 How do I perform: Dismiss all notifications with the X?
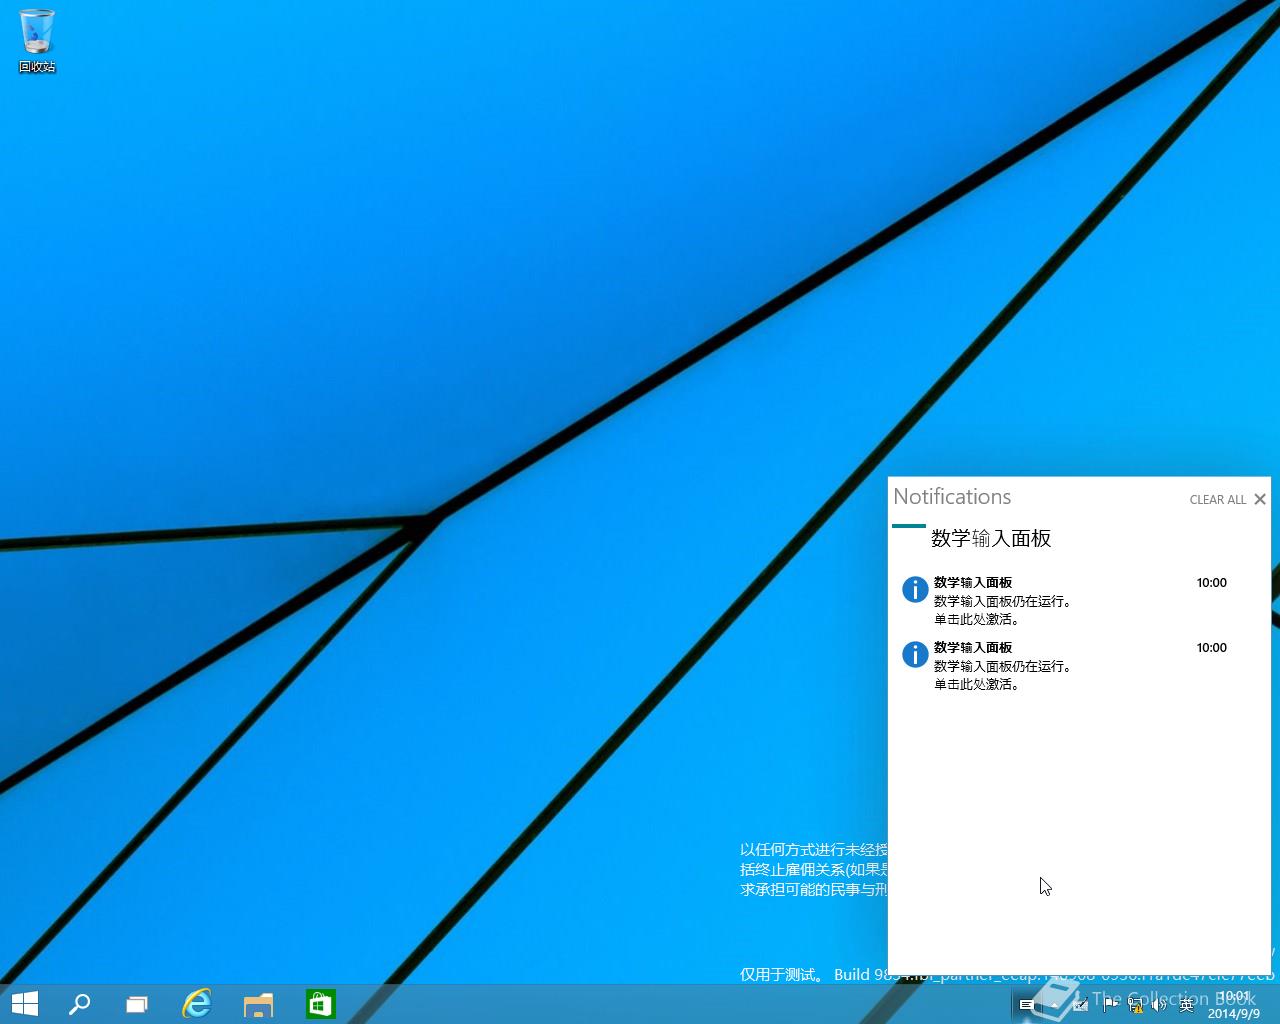(1260, 498)
